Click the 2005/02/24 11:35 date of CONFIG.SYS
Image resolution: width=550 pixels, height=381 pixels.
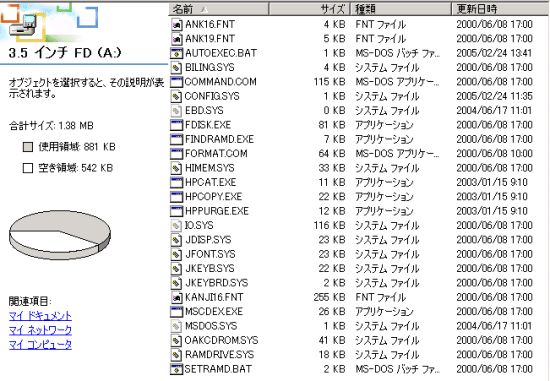click(494, 96)
